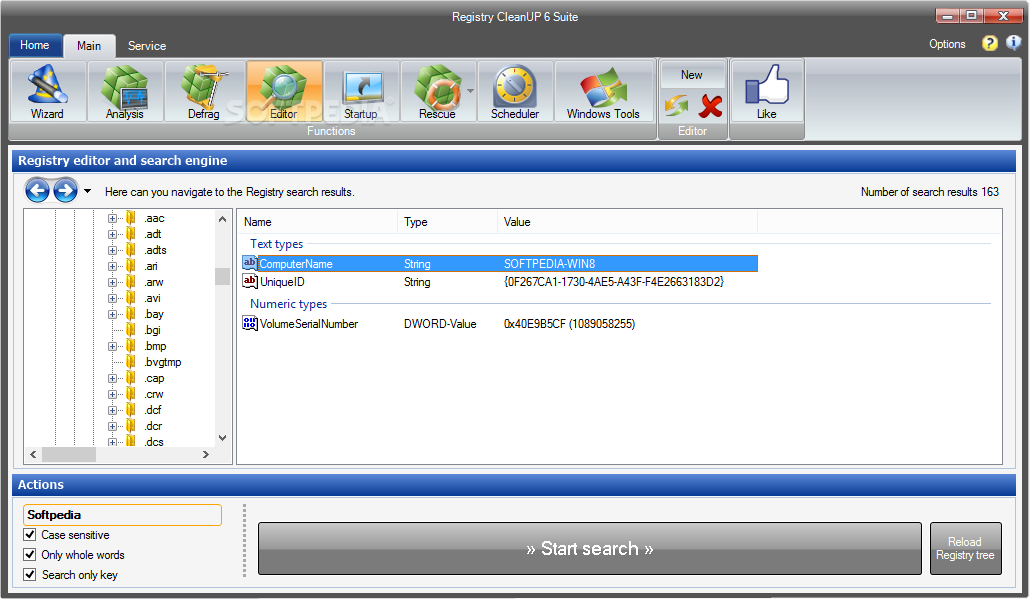
Task: Click the tree vertical scrollbar thumb
Action: pos(222,277)
